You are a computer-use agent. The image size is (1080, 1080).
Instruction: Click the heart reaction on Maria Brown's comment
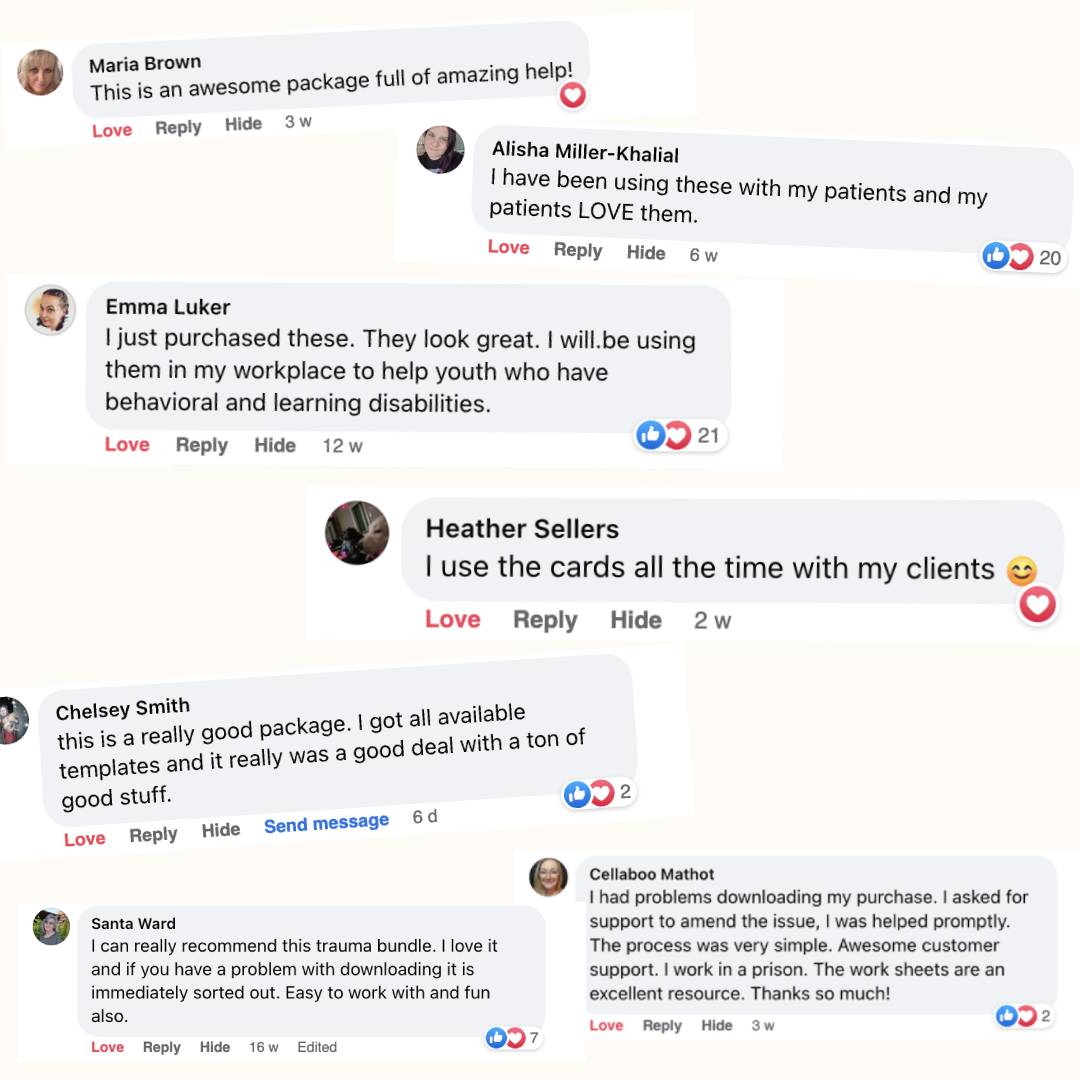(572, 95)
